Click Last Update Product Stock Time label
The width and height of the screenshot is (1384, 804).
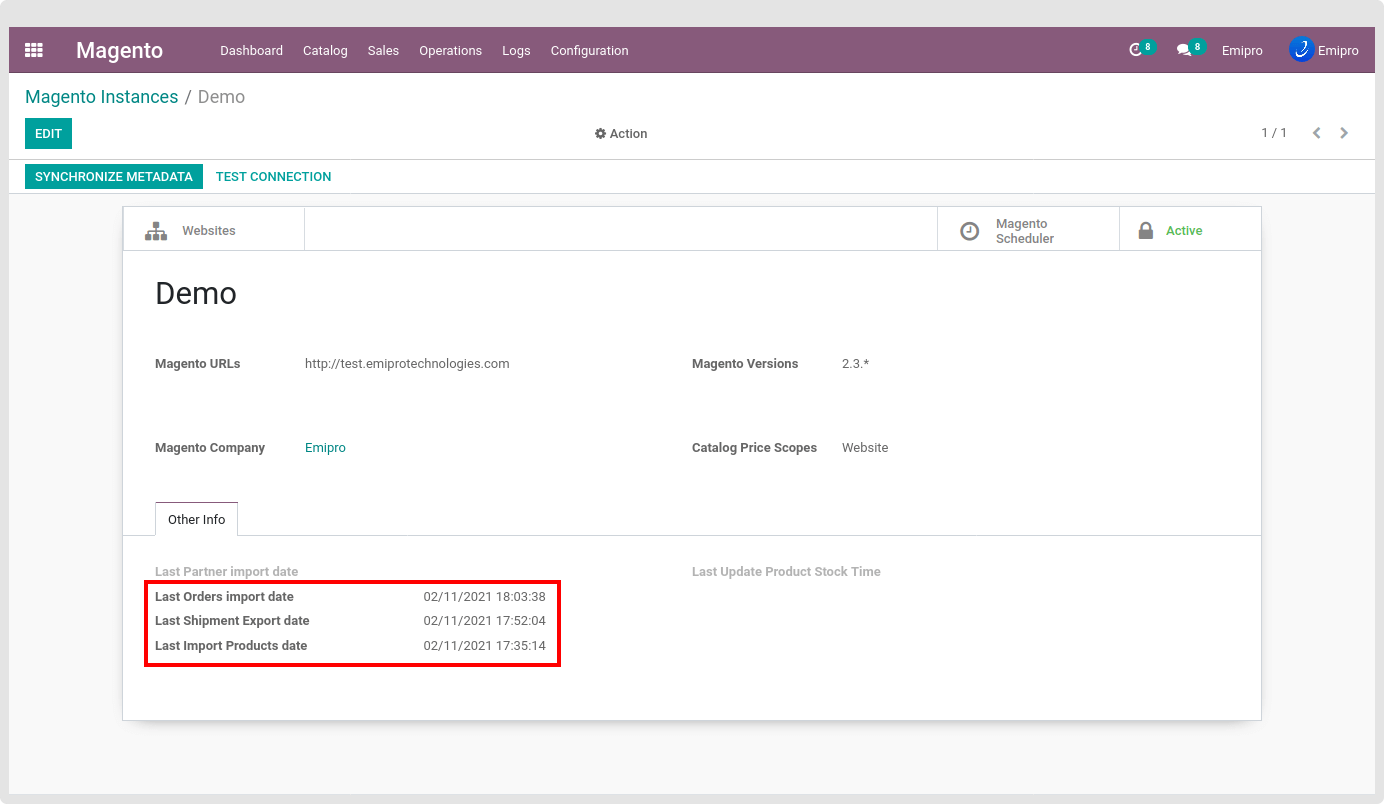pos(786,572)
